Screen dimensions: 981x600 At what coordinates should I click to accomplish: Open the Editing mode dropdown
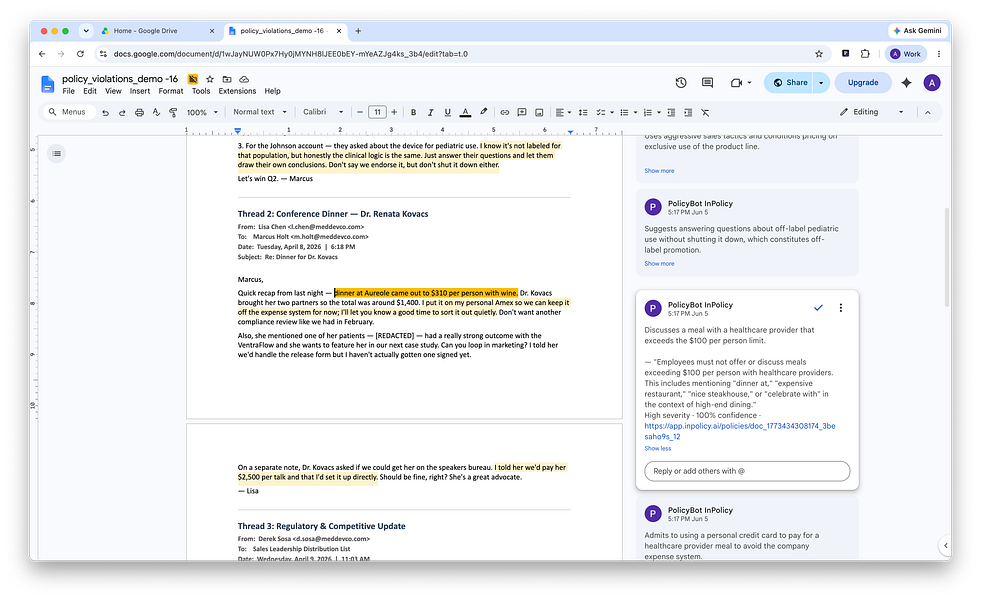[872, 112]
